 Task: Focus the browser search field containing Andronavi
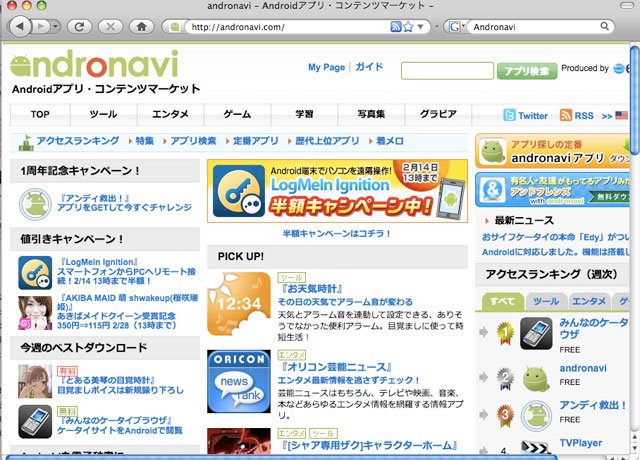535,27
